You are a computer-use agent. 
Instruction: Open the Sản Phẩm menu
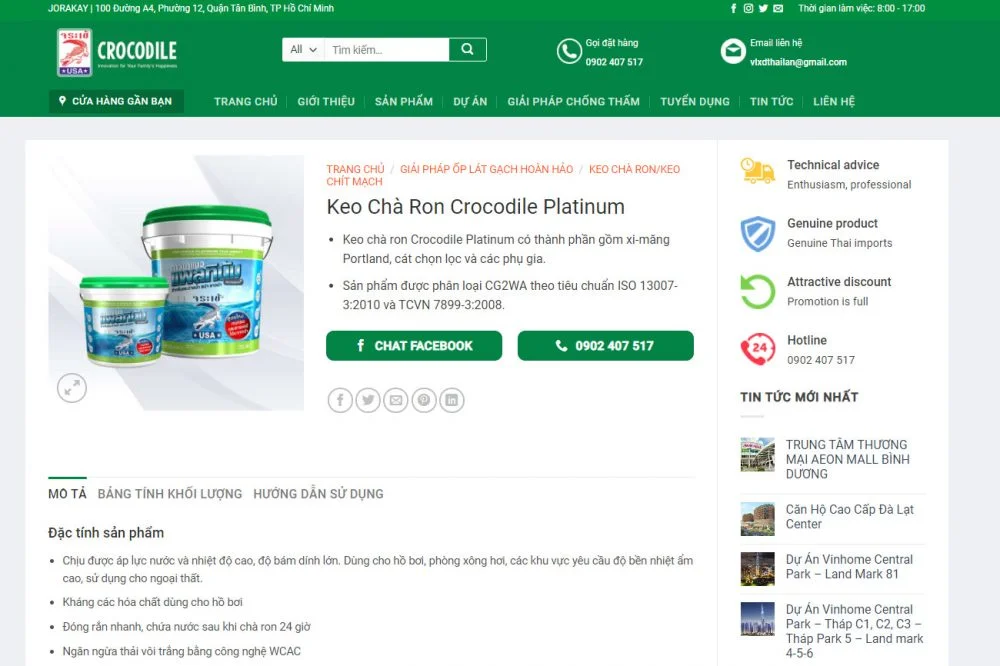point(404,101)
